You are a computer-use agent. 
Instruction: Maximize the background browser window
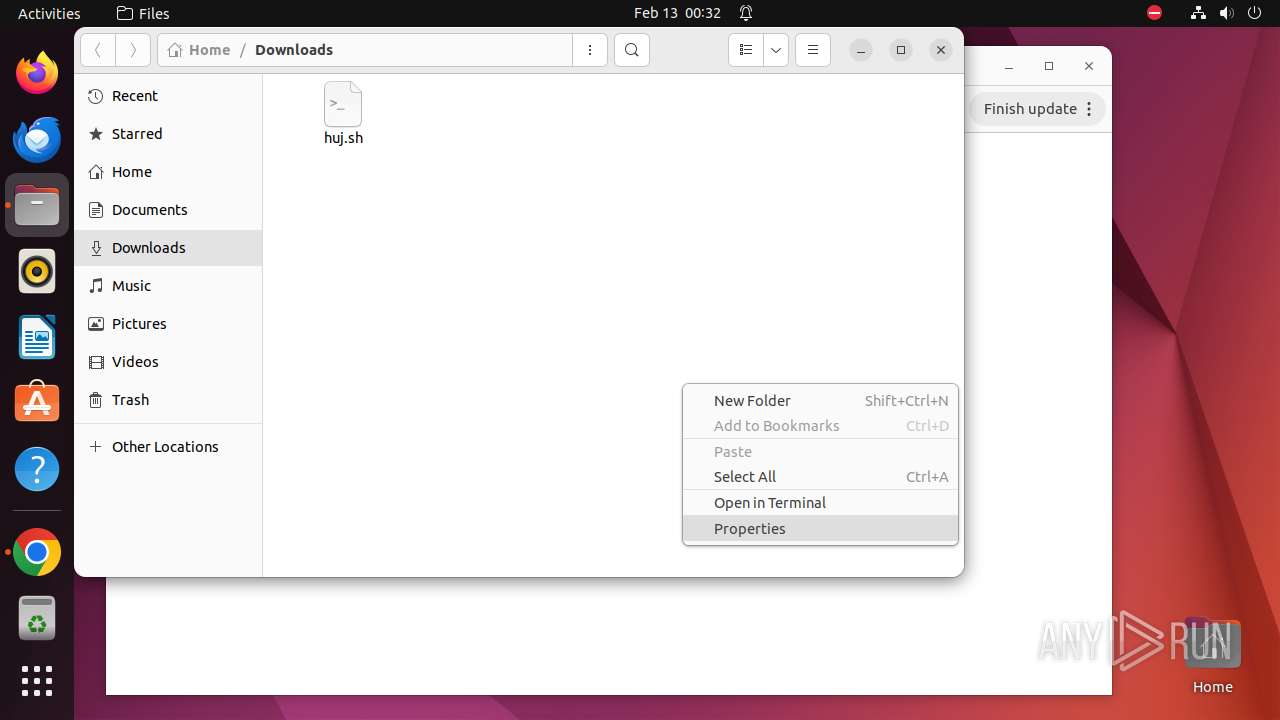coord(1049,66)
